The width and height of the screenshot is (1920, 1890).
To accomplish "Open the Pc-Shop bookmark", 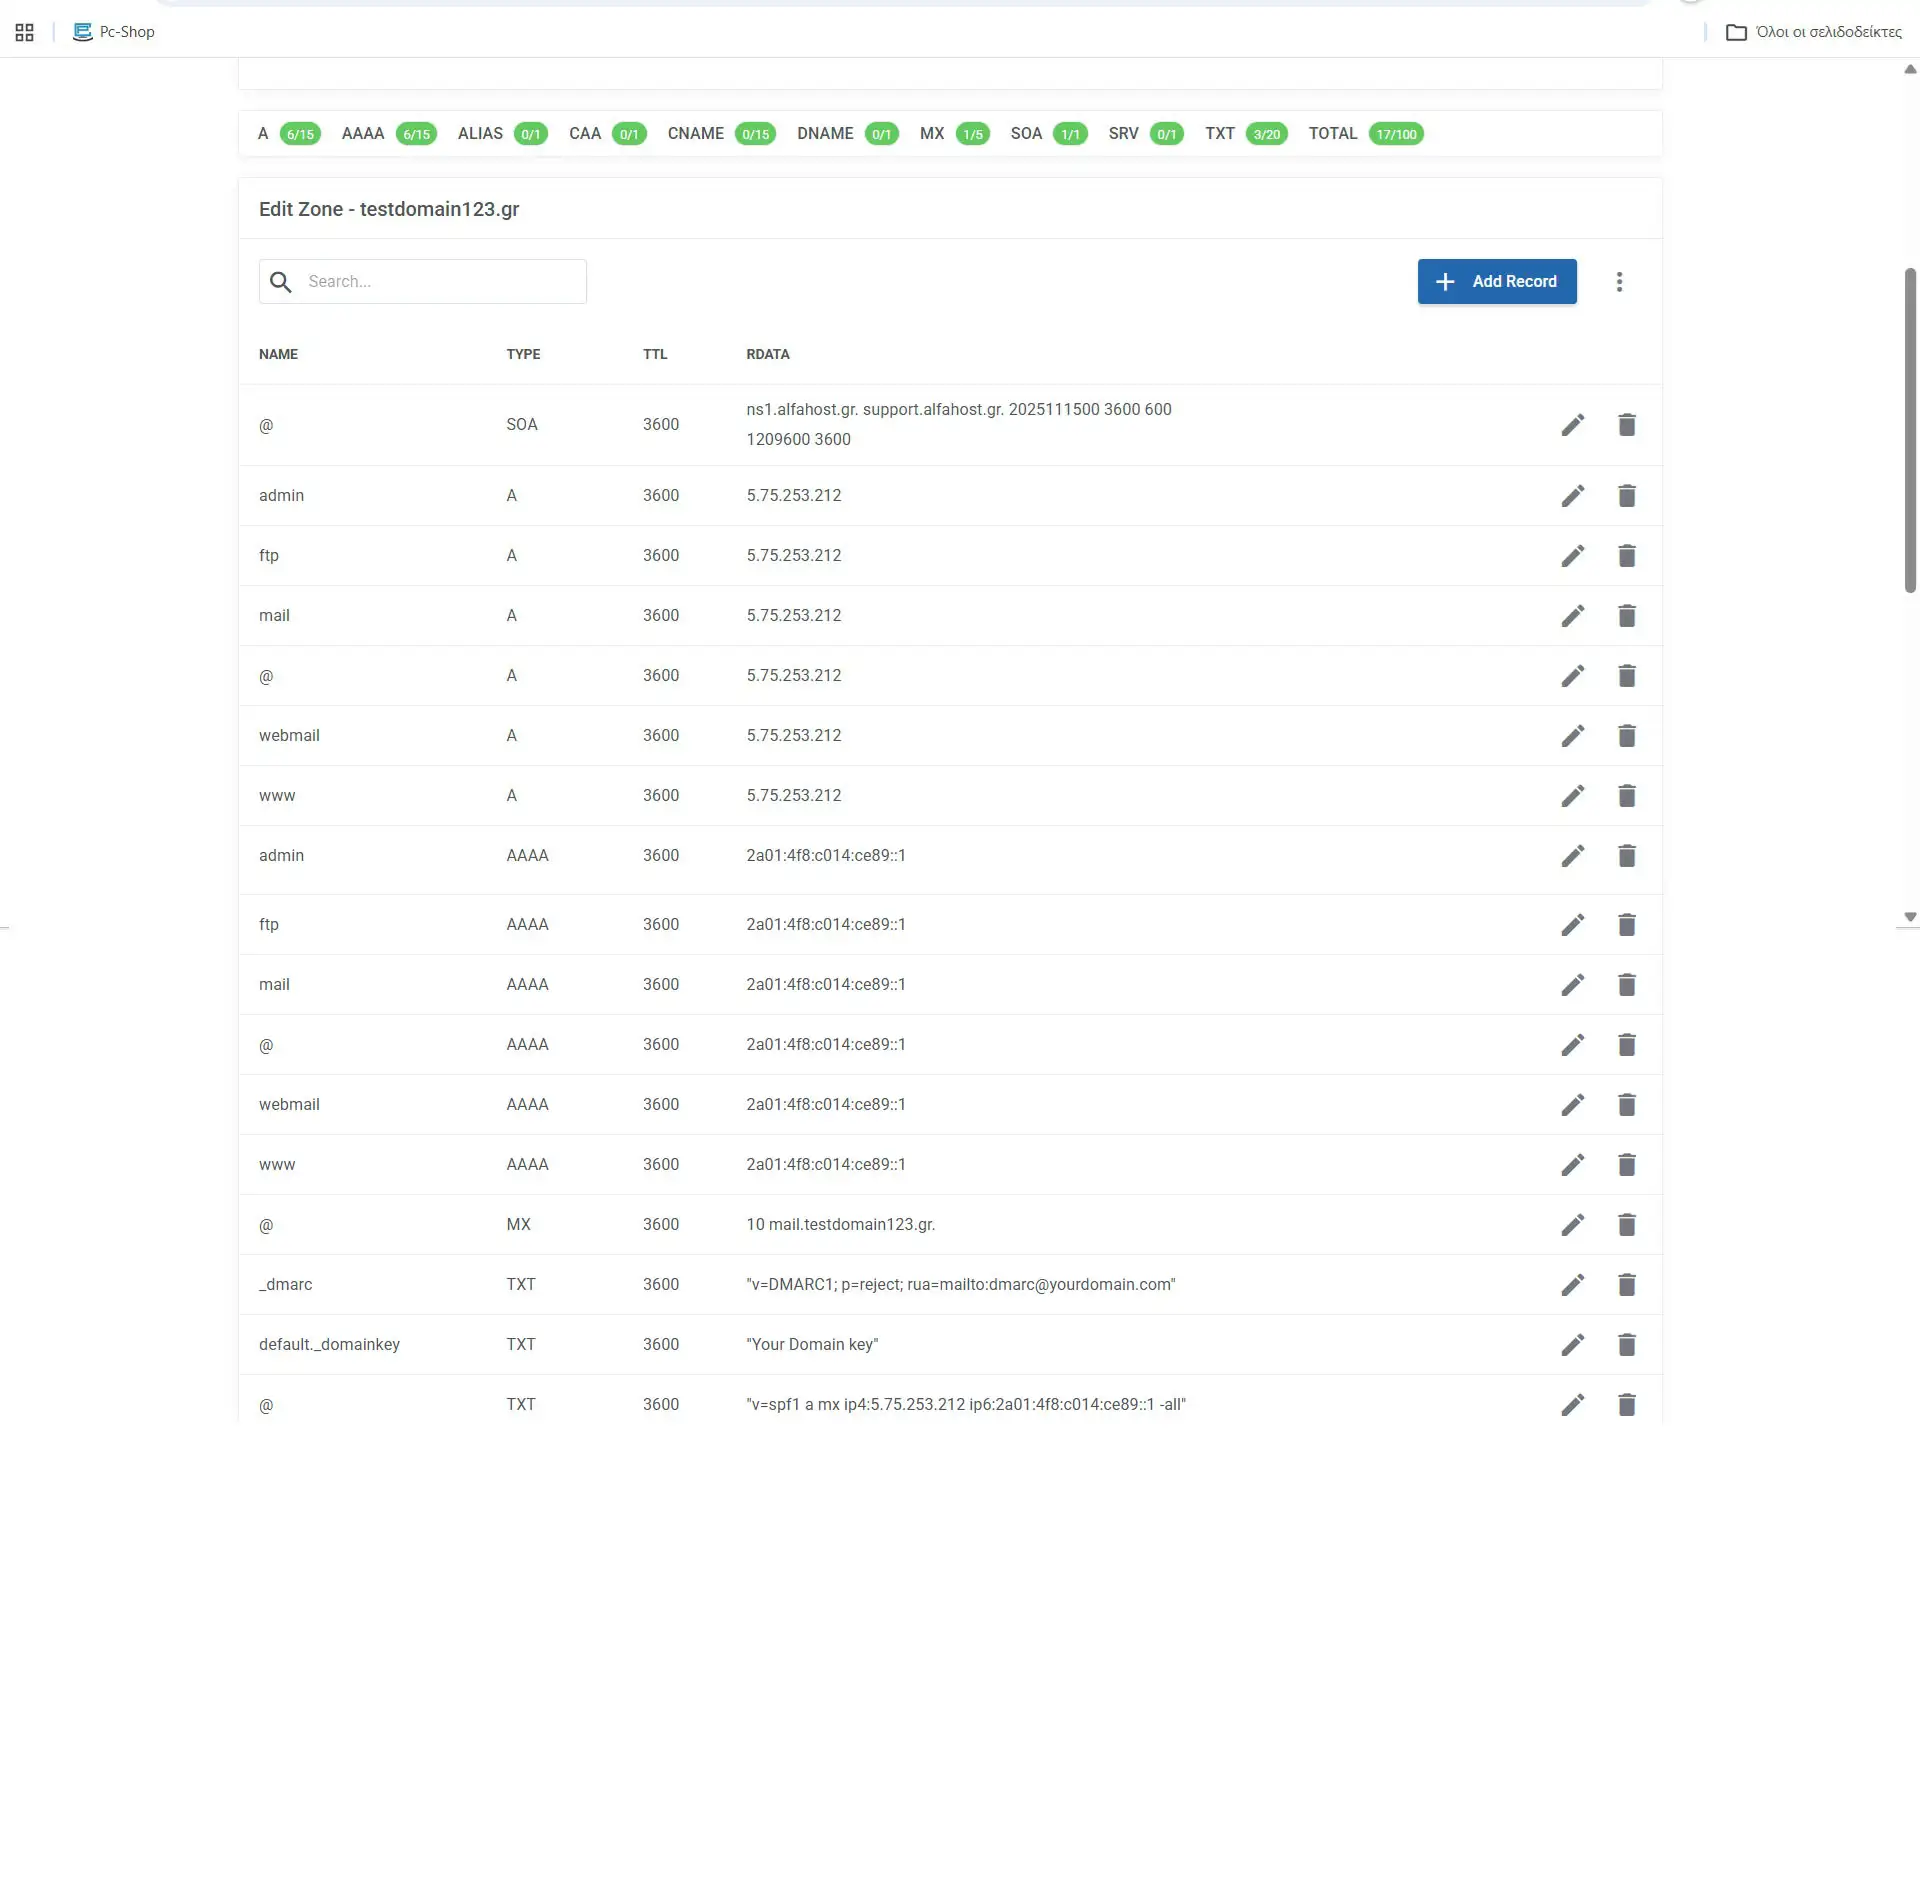I will click(113, 31).
